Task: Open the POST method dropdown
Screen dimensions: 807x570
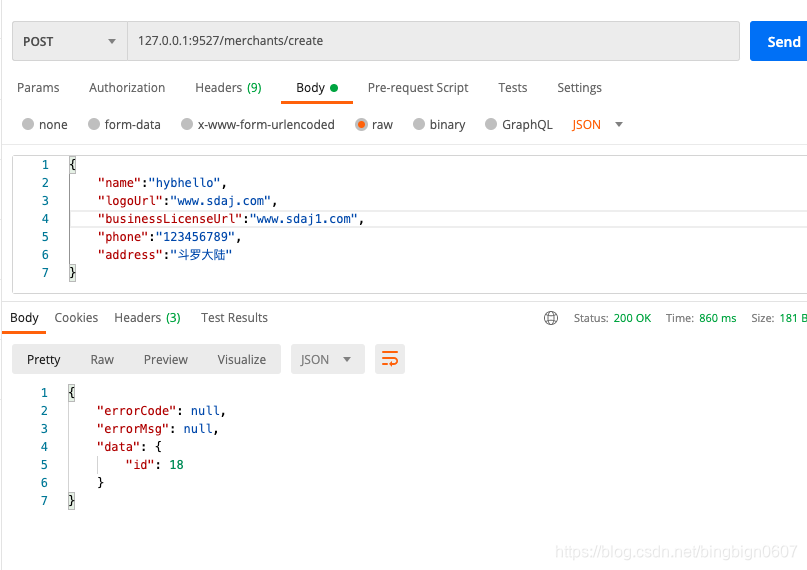Action: pyautogui.click(x=70, y=41)
